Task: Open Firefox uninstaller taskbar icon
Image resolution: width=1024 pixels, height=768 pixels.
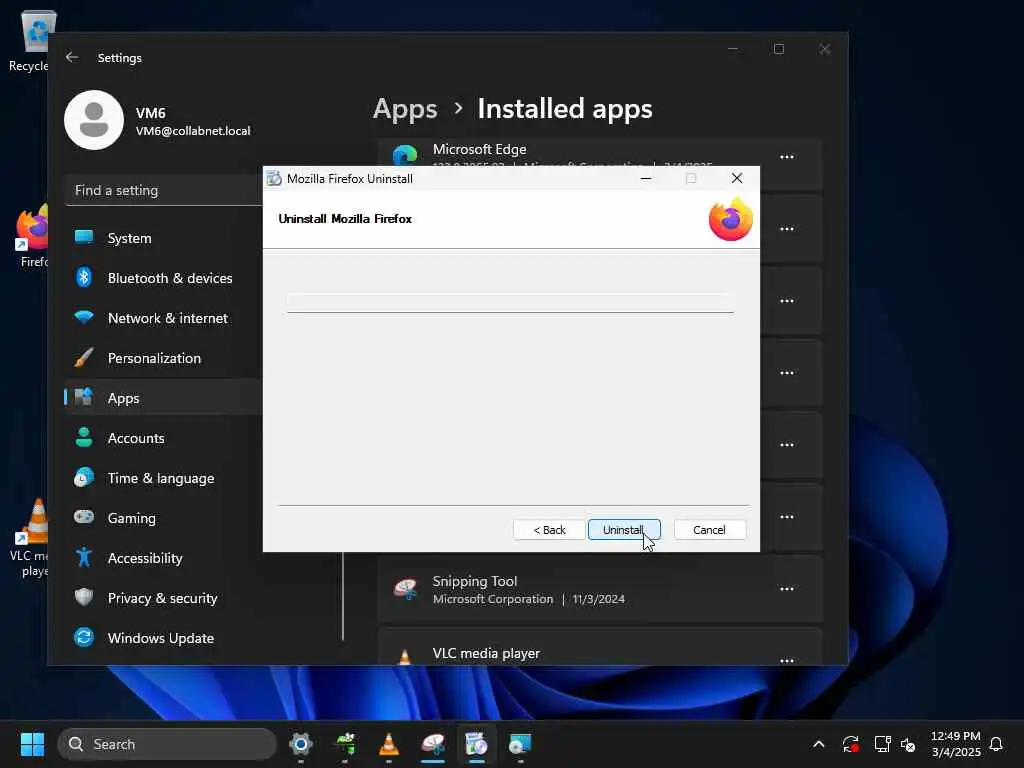Action: [477, 744]
